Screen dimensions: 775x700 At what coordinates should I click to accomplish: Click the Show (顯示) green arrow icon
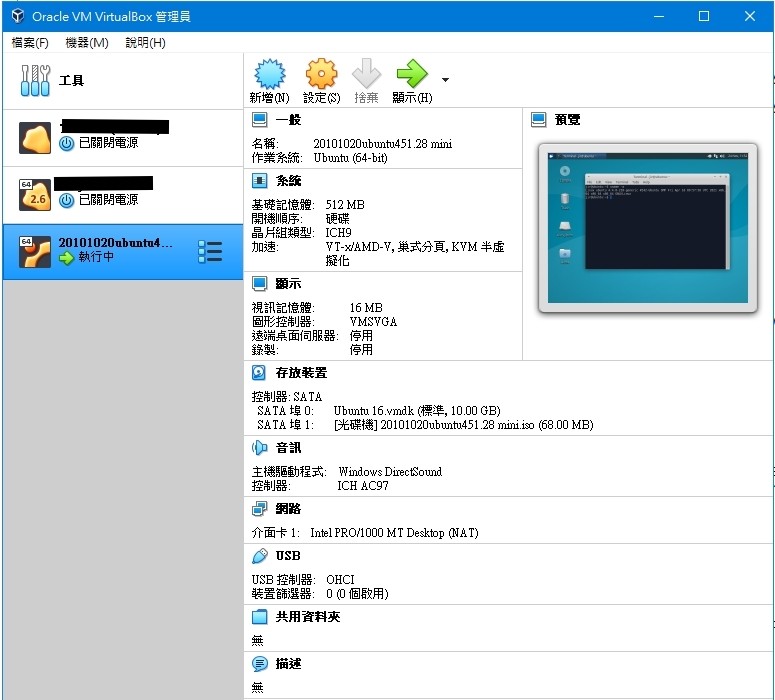(412, 74)
